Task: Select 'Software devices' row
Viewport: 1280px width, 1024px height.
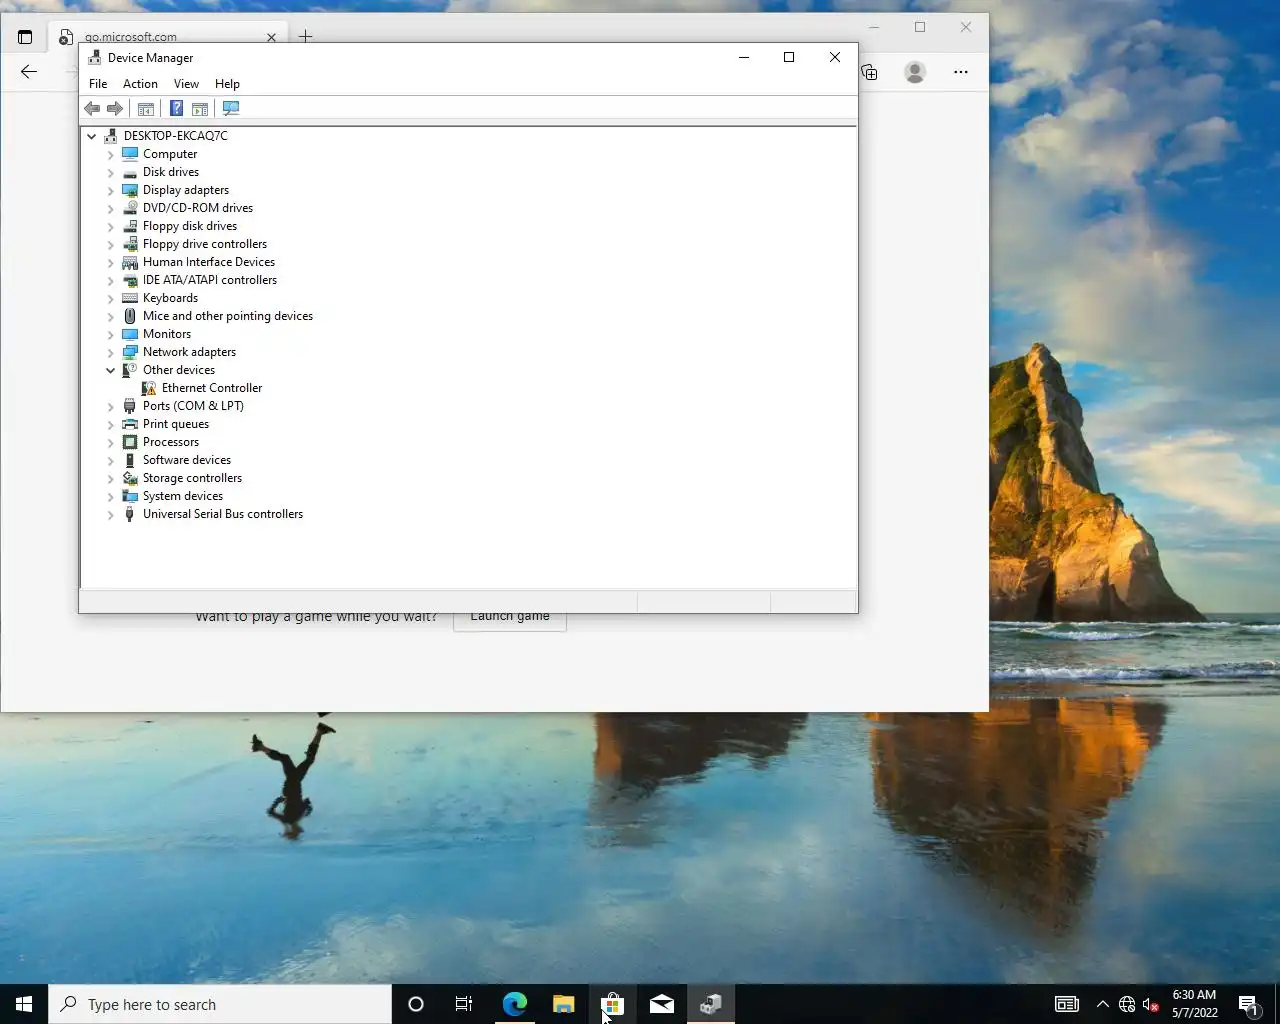Action: (x=187, y=460)
